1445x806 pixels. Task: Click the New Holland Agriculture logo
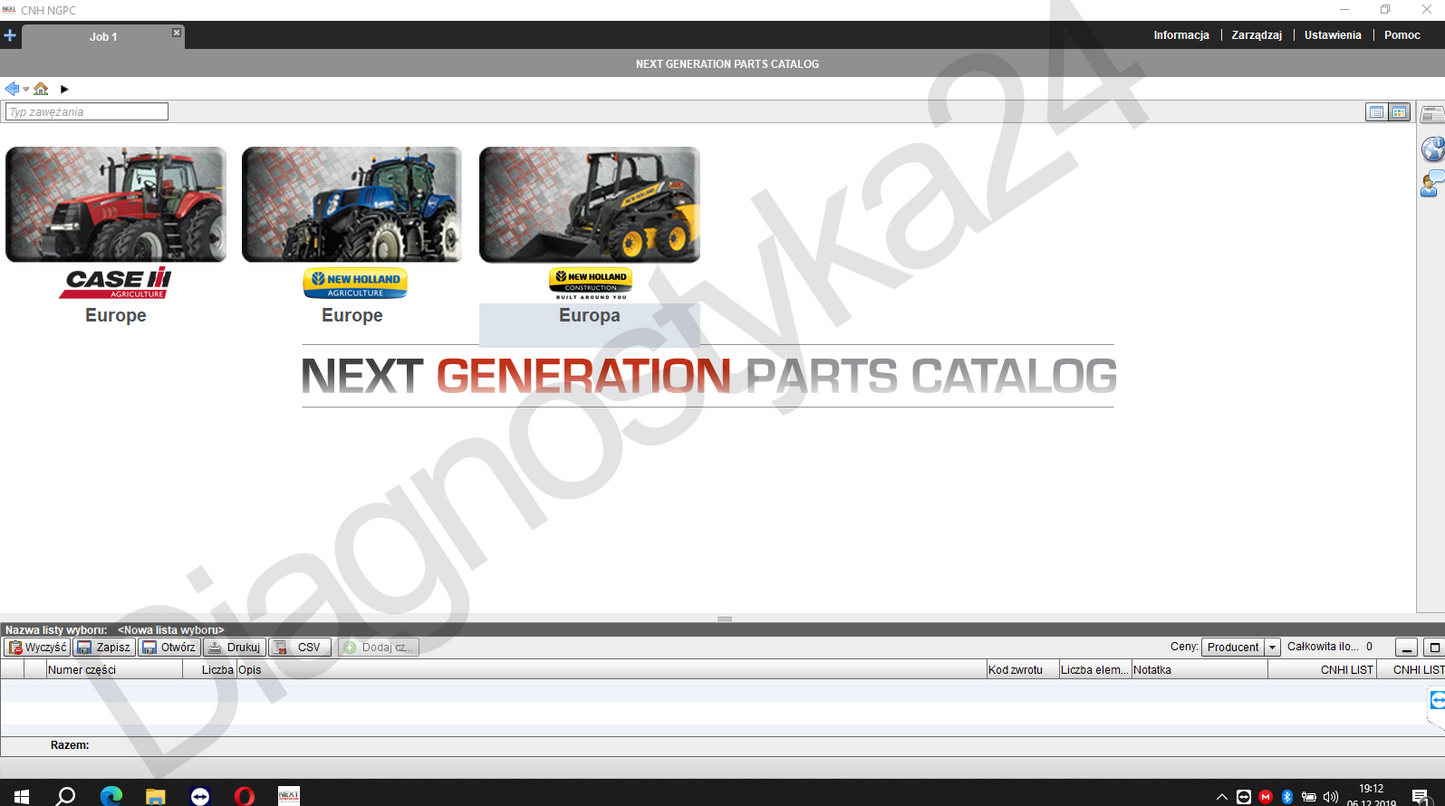coord(355,283)
